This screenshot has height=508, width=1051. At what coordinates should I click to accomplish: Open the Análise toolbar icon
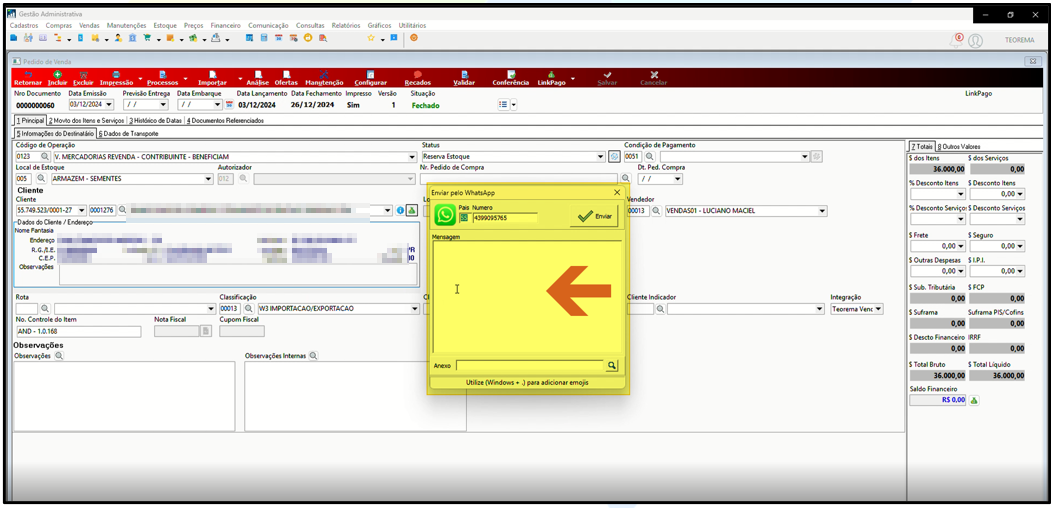[257, 74]
